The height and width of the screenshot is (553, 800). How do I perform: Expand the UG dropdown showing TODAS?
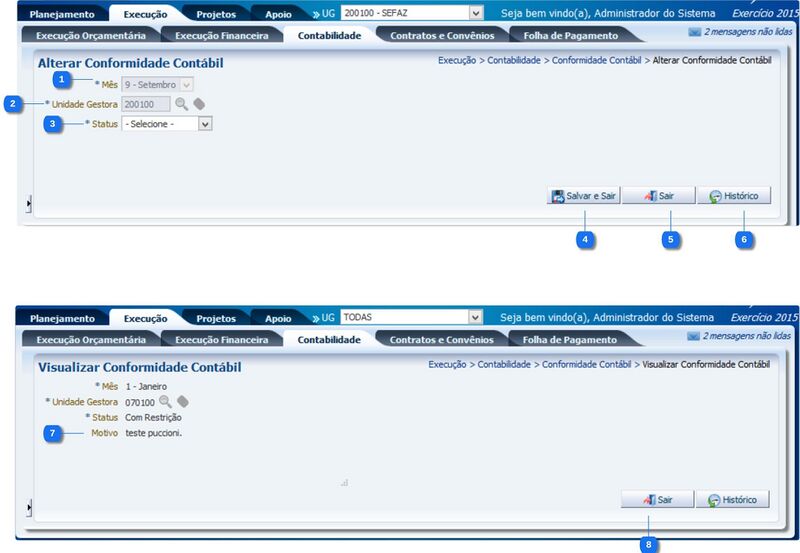click(475, 317)
